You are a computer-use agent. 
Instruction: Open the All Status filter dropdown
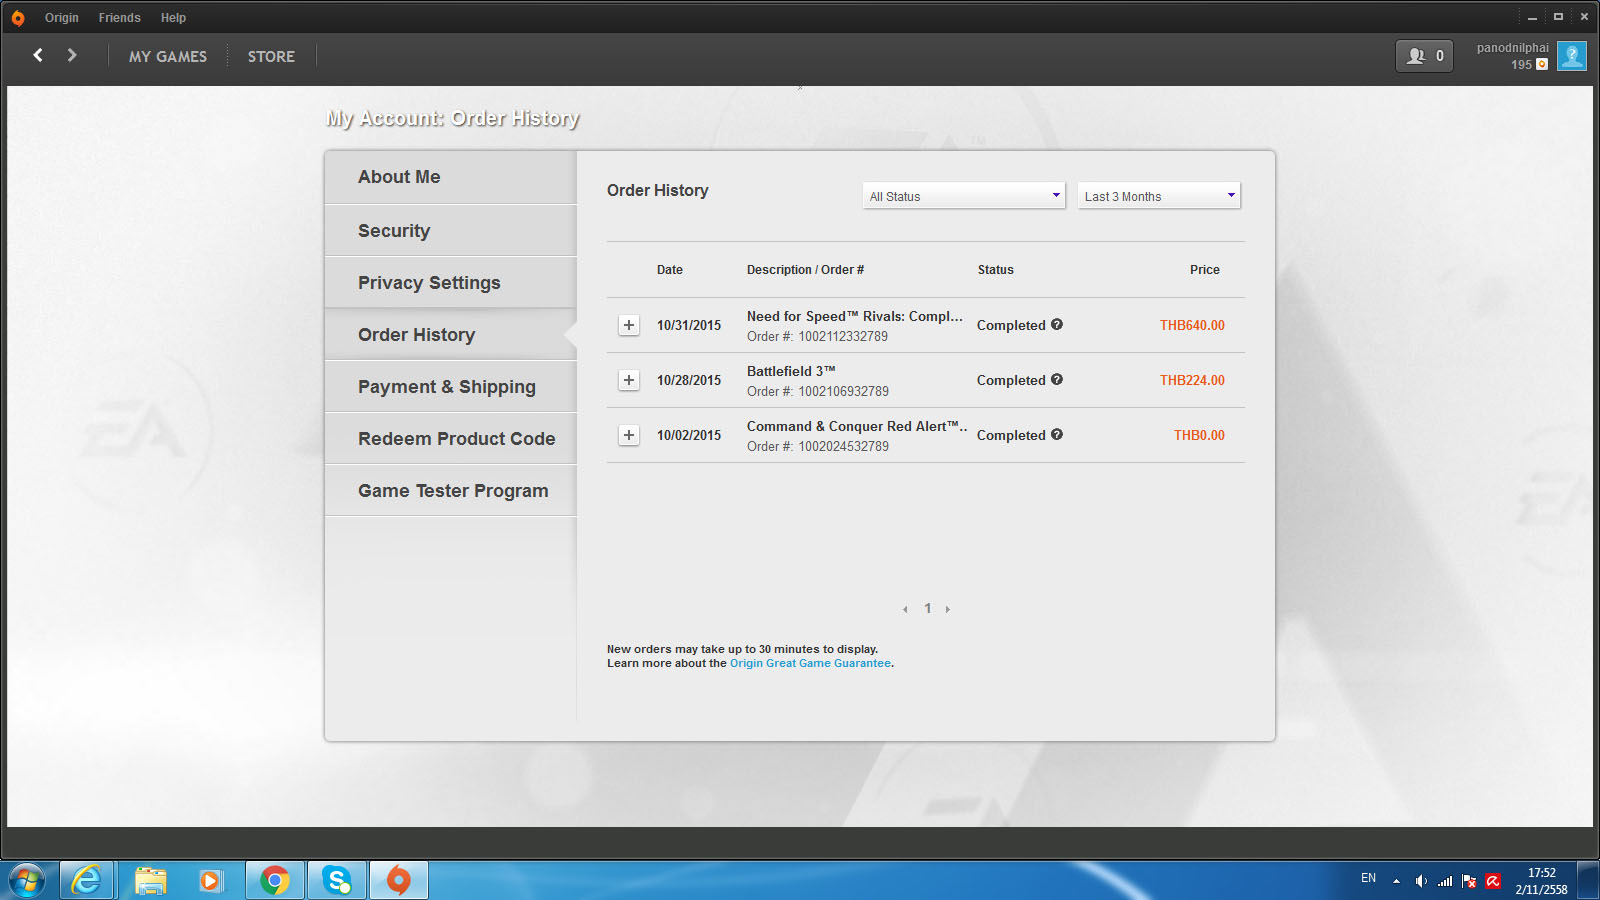[x=964, y=196]
